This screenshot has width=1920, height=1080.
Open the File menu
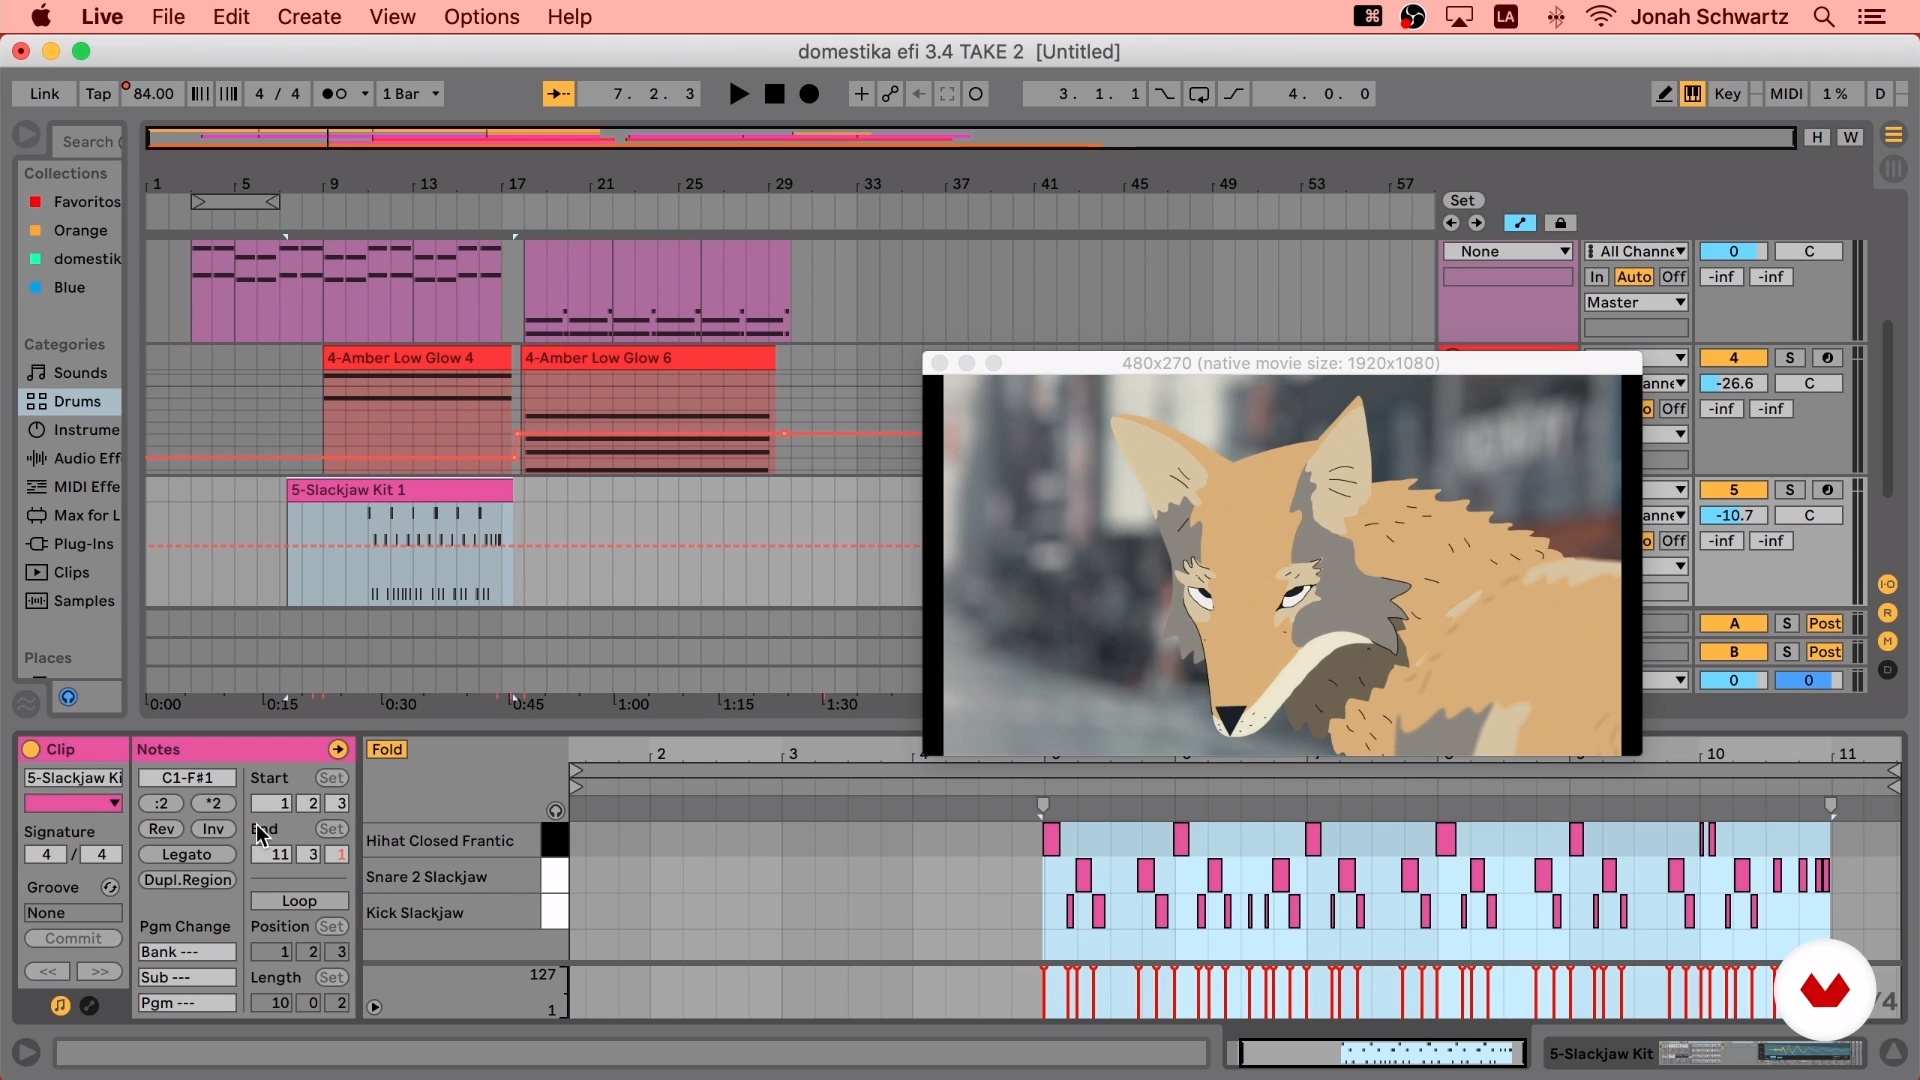168,17
